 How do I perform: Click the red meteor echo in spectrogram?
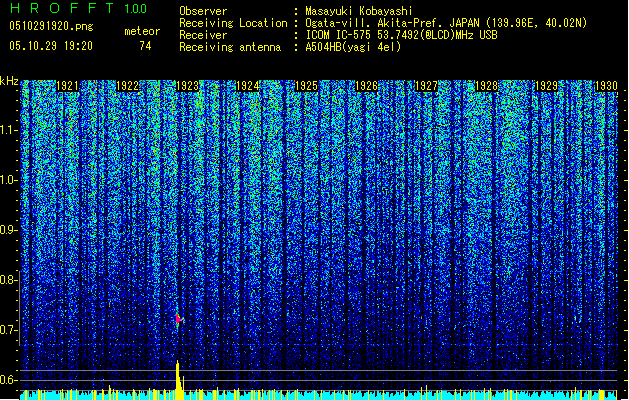[x=179, y=319]
